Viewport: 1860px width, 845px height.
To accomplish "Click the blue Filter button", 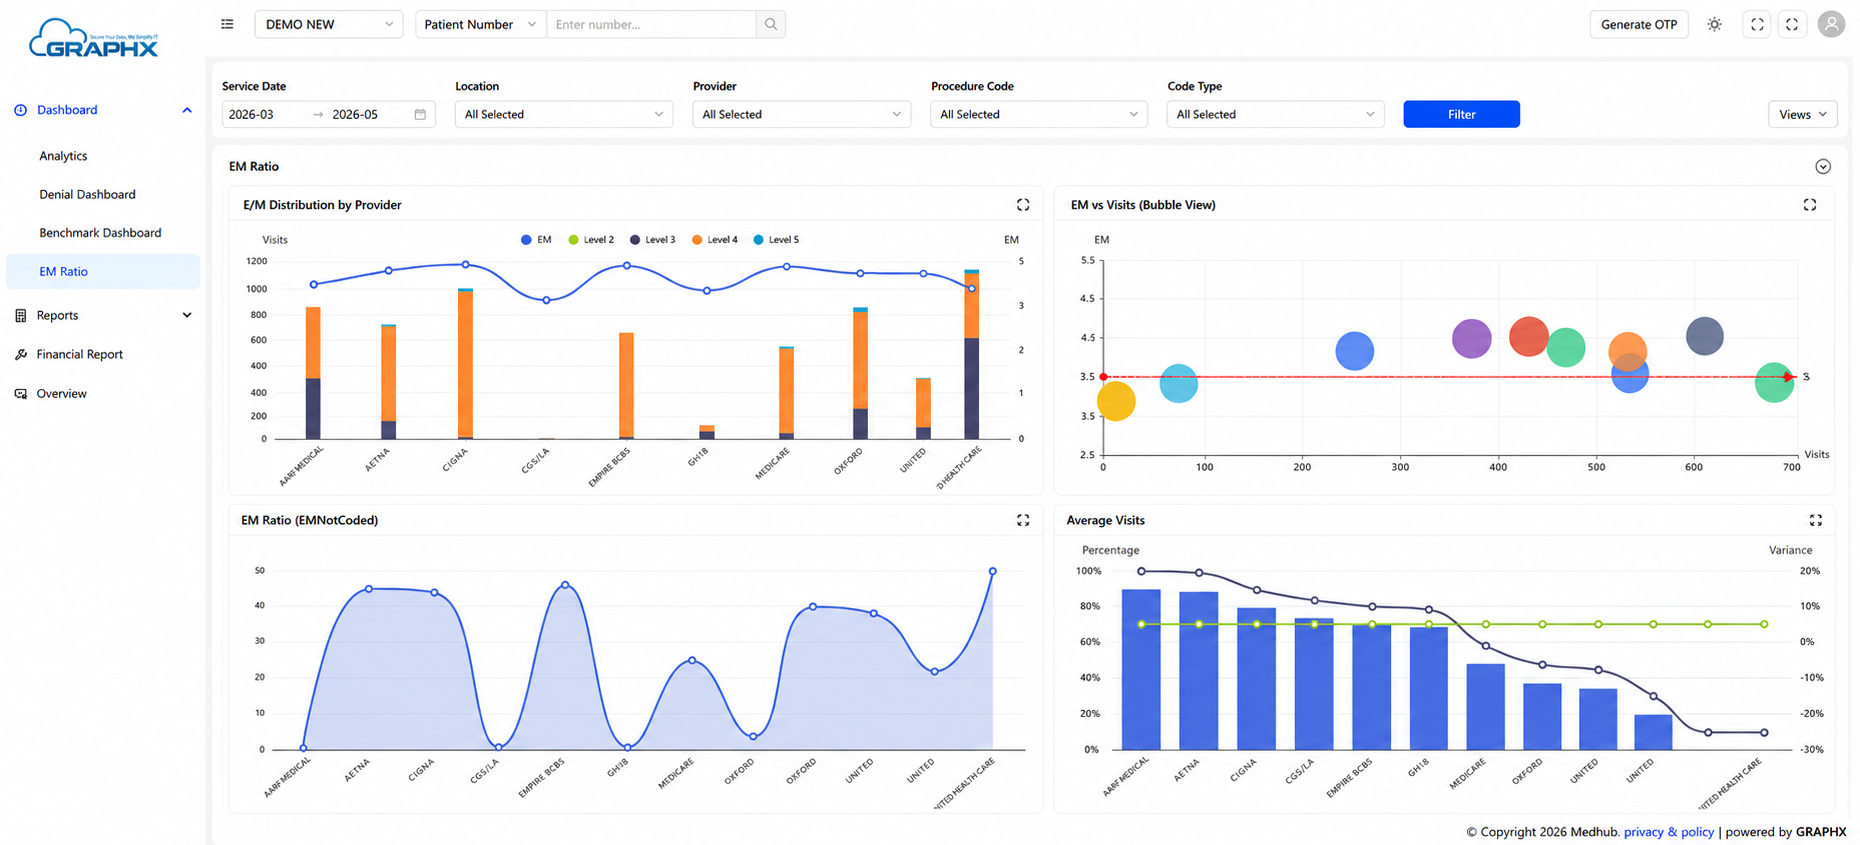I will [1461, 114].
